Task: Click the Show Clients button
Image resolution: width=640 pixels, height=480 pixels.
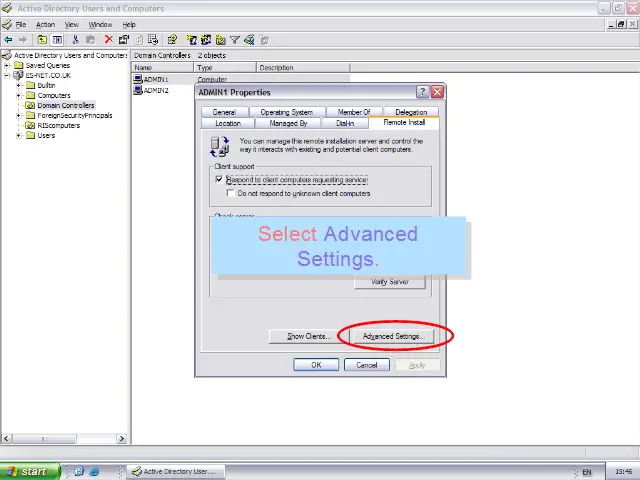Action: tap(309, 336)
